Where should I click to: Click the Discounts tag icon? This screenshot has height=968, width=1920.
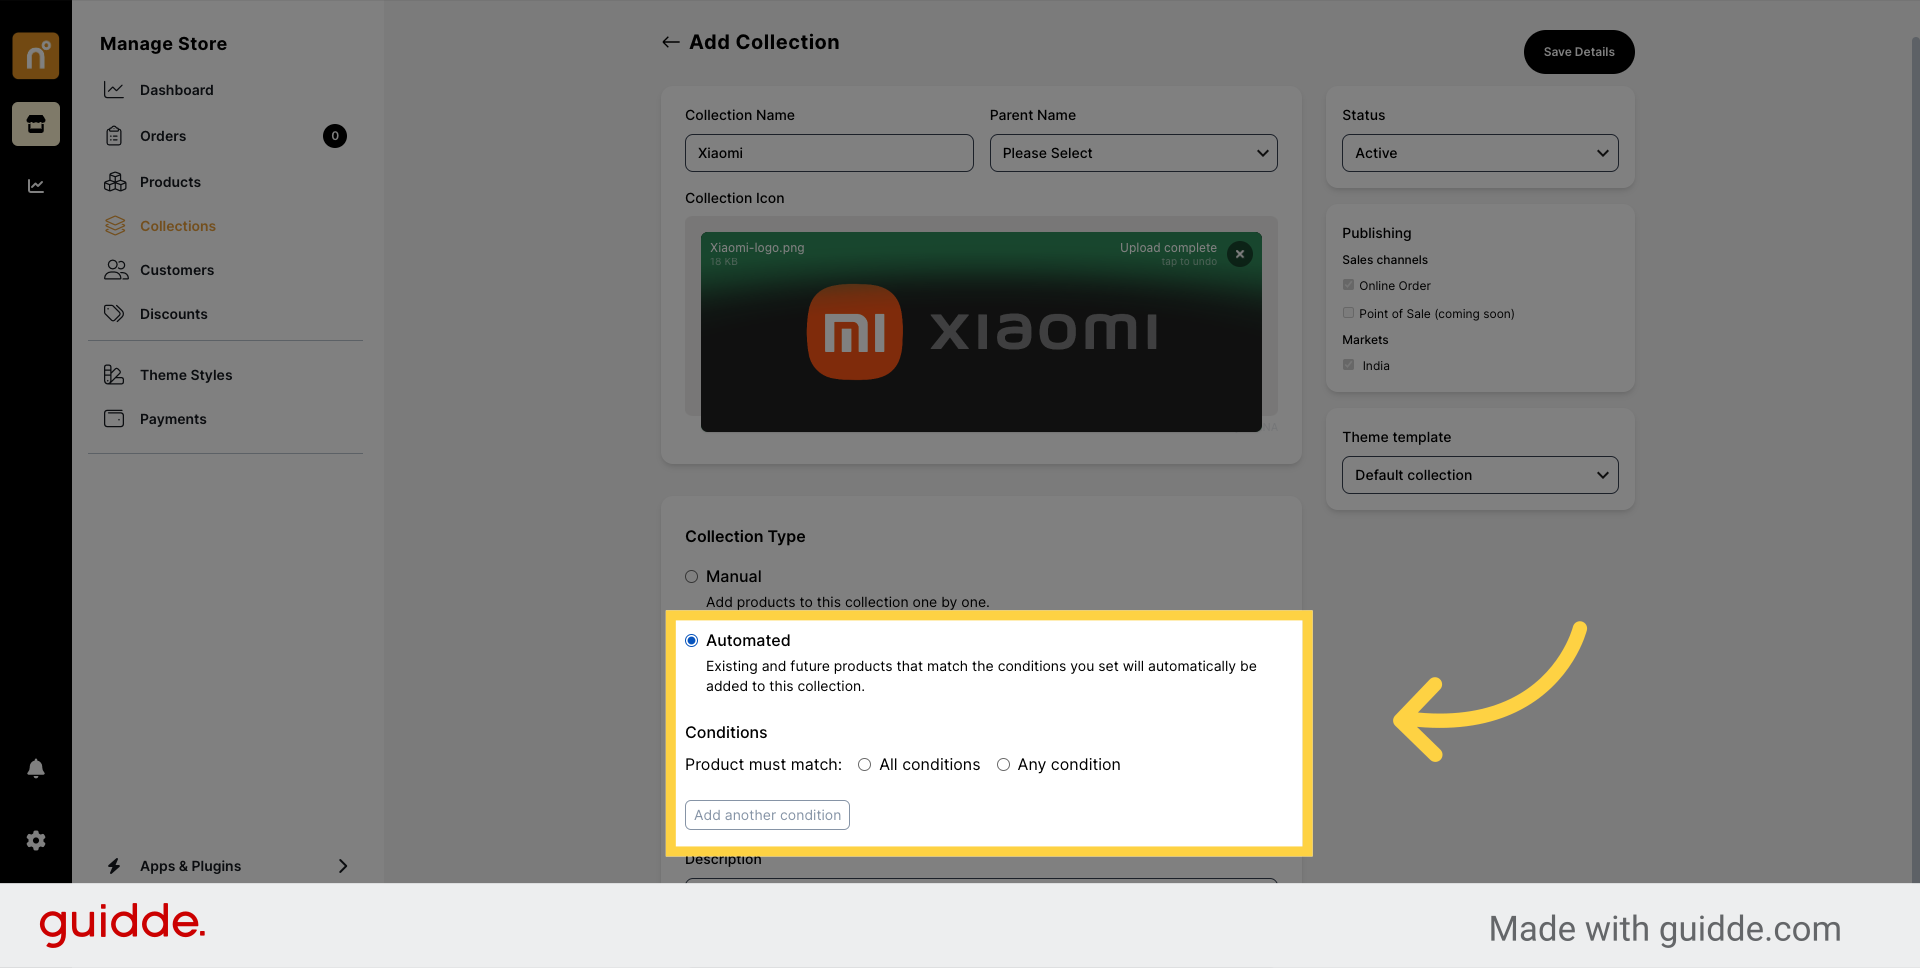(x=115, y=314)
